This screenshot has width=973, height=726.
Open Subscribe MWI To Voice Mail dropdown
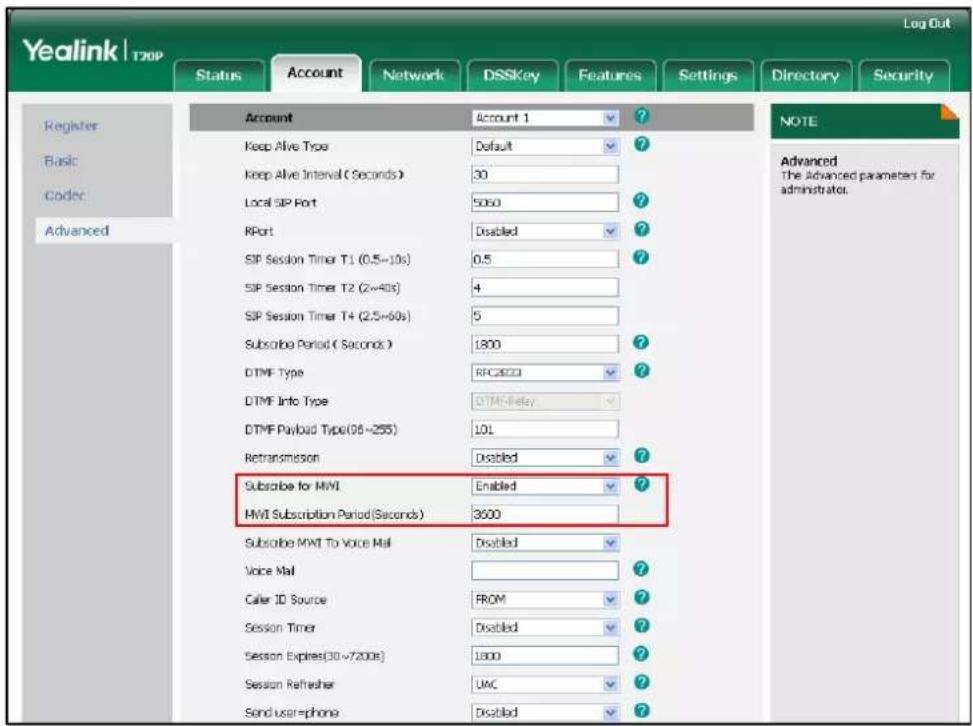(545, 543)
